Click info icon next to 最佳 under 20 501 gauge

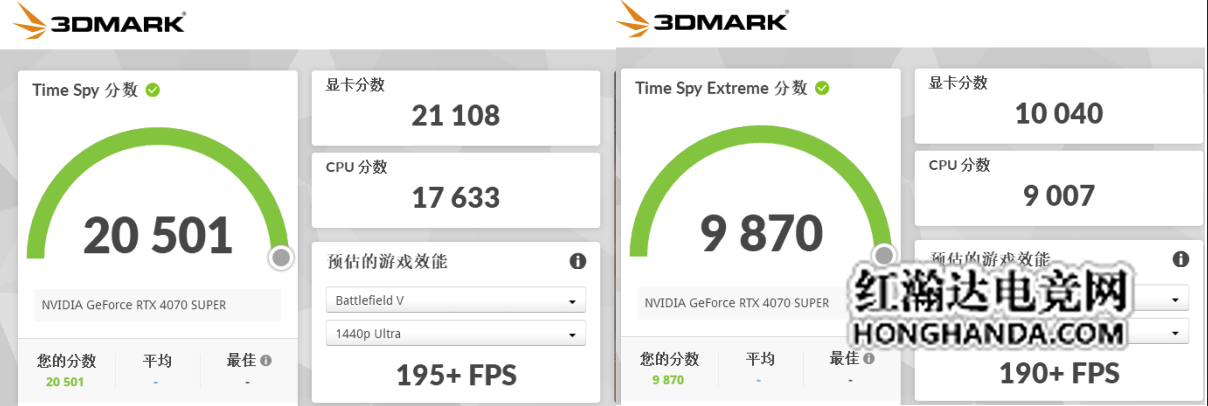pos(266,360)
